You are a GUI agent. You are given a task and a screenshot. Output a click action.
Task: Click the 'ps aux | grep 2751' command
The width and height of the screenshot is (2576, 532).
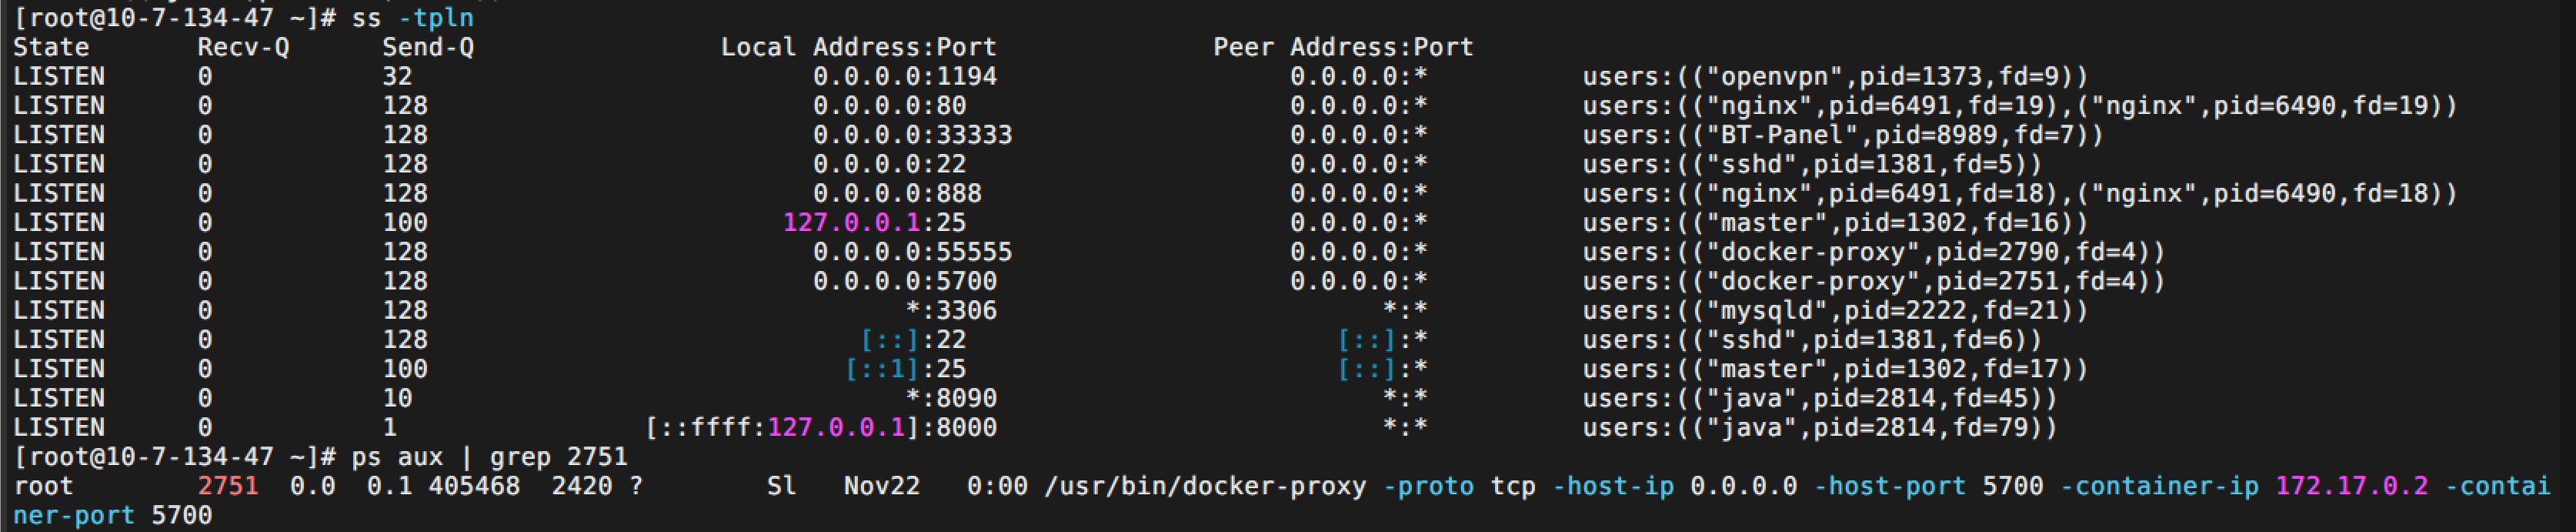[x=490, y=457]
